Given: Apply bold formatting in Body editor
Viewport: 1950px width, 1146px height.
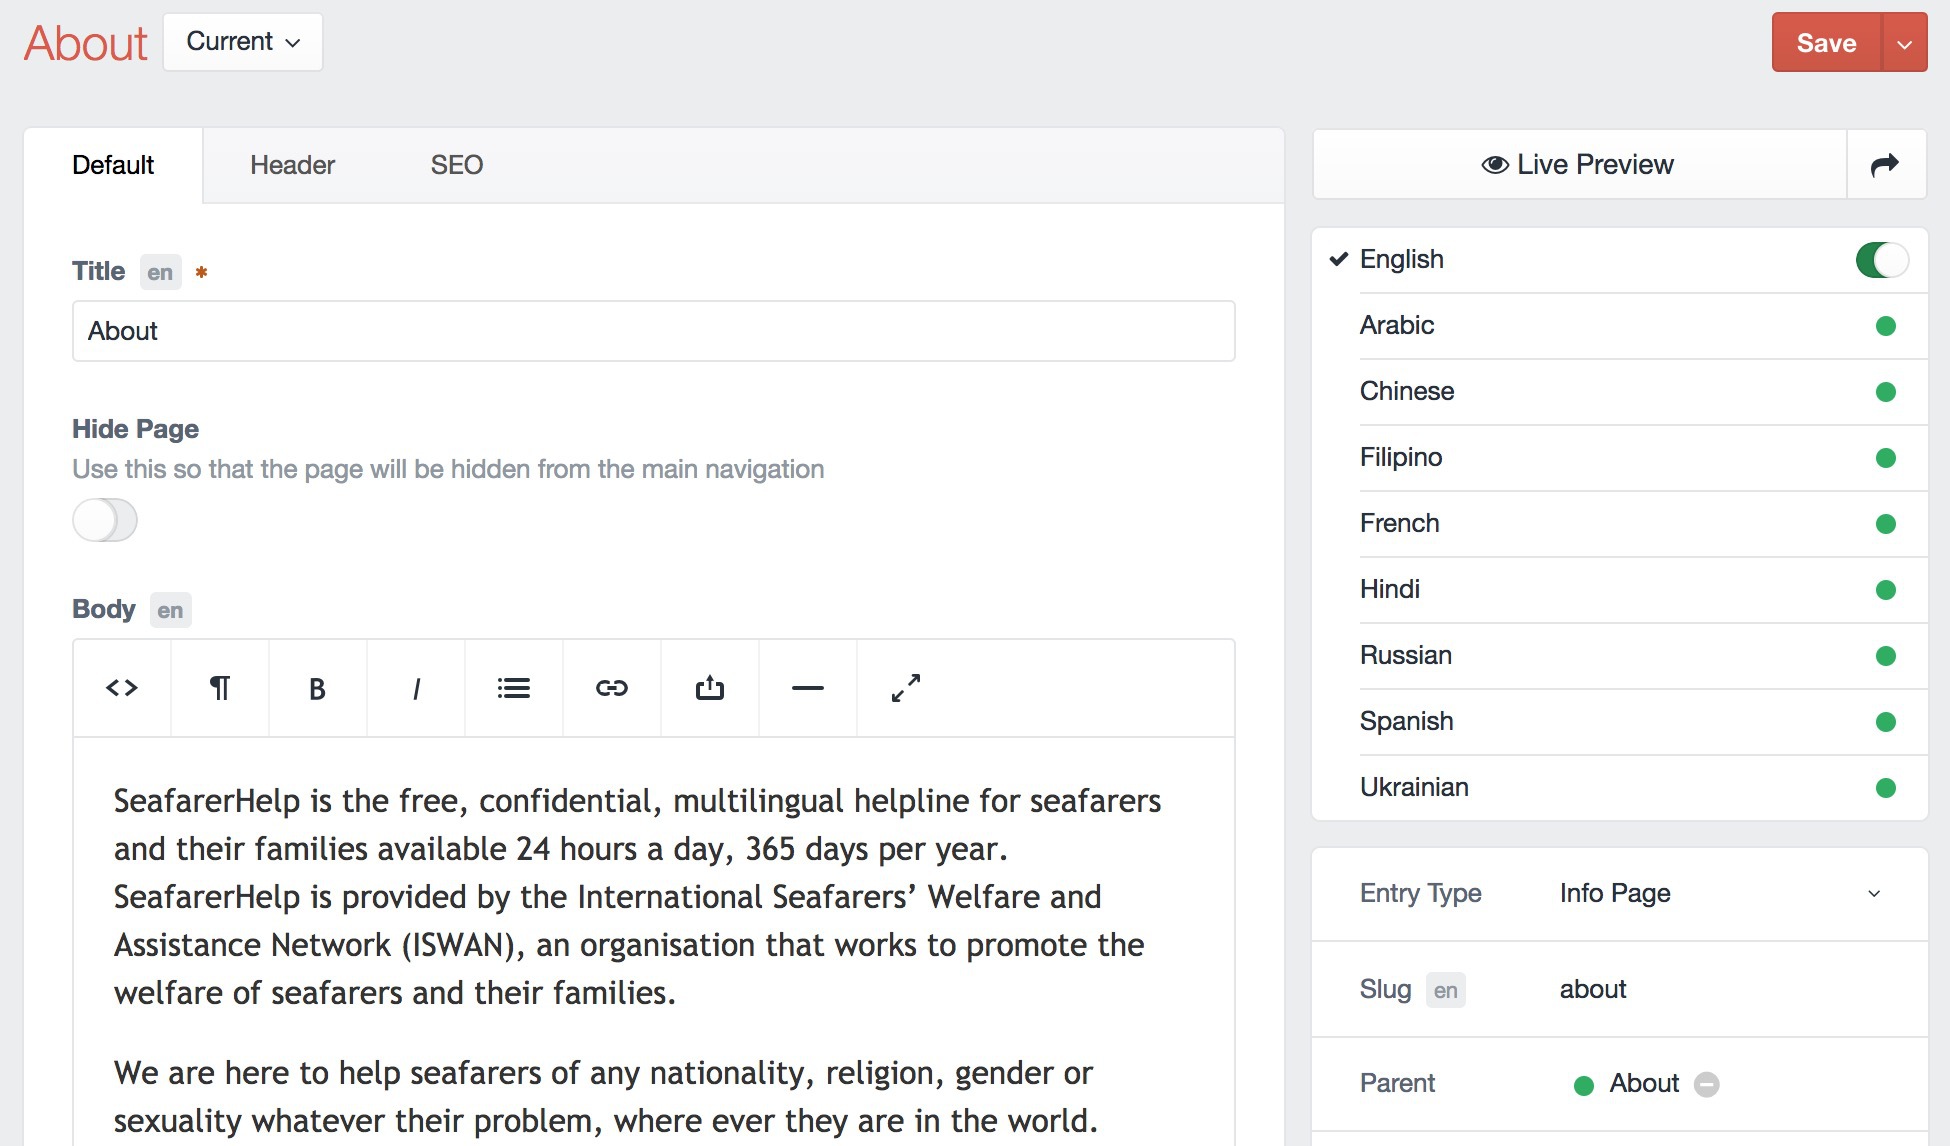Looking at the screenshot, I should click(317, 688).
